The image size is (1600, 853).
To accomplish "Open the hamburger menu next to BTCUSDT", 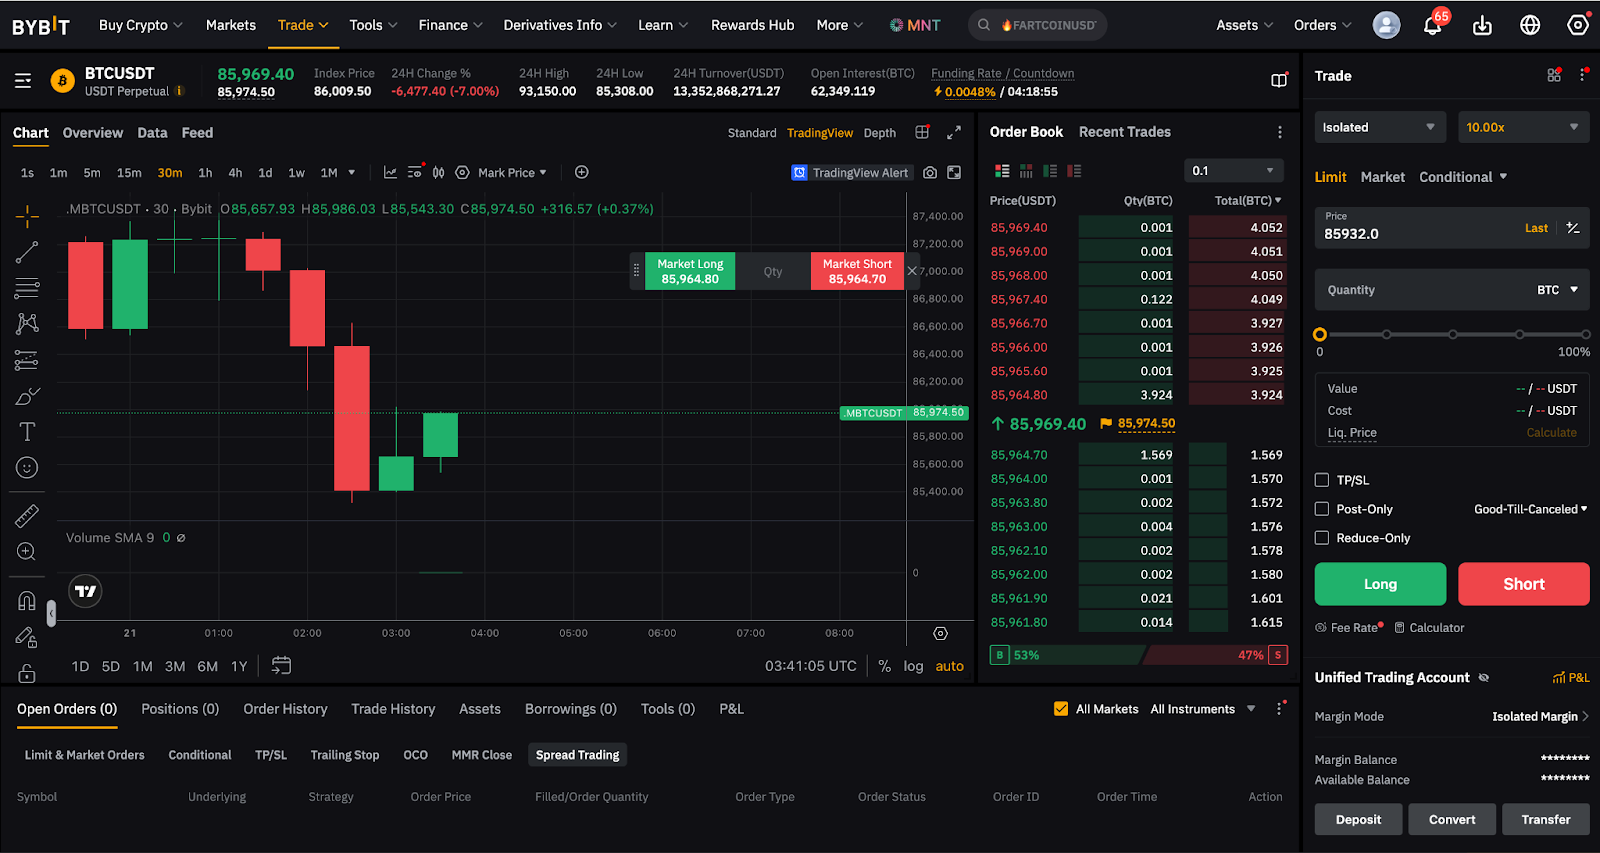I will 23,81.
